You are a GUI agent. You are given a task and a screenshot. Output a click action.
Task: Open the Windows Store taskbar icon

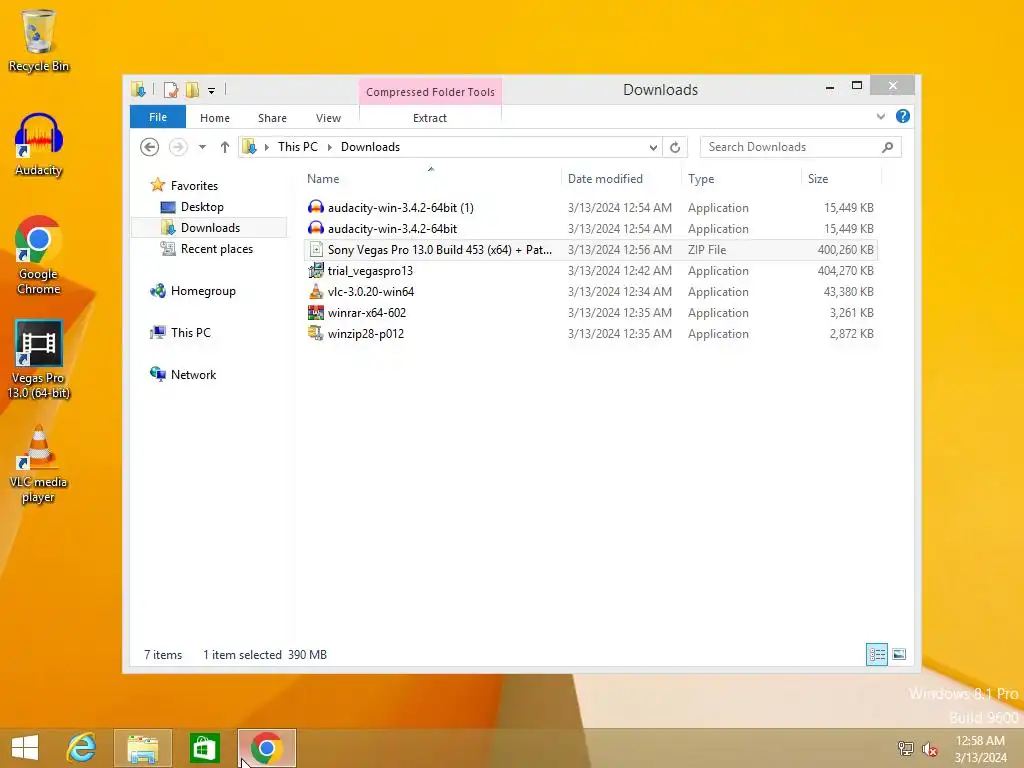point(204,748)
